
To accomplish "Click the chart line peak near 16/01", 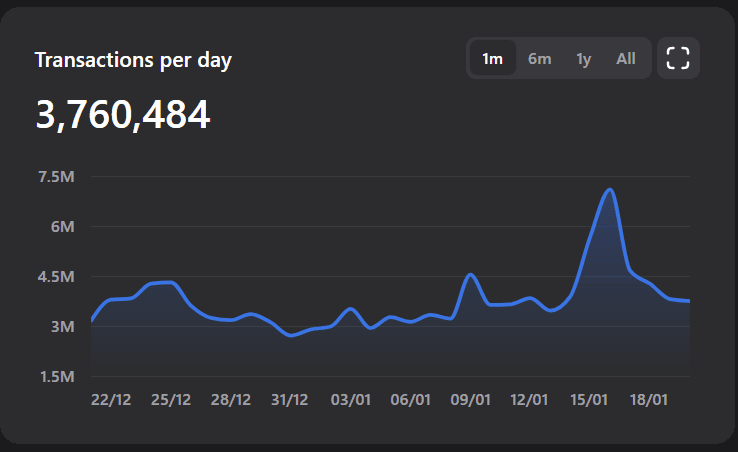I will coord(609,189).
